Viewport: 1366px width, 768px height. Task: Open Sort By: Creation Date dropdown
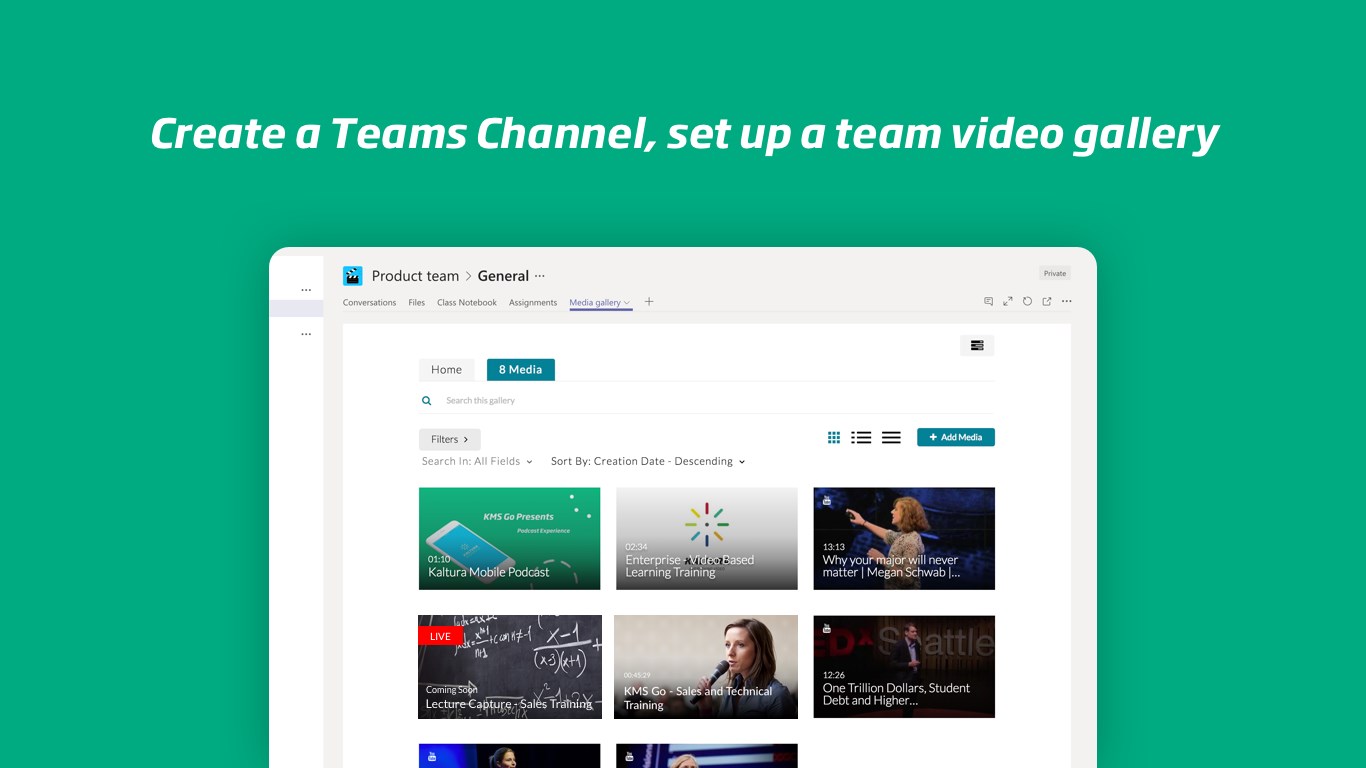tap(648, 462)
